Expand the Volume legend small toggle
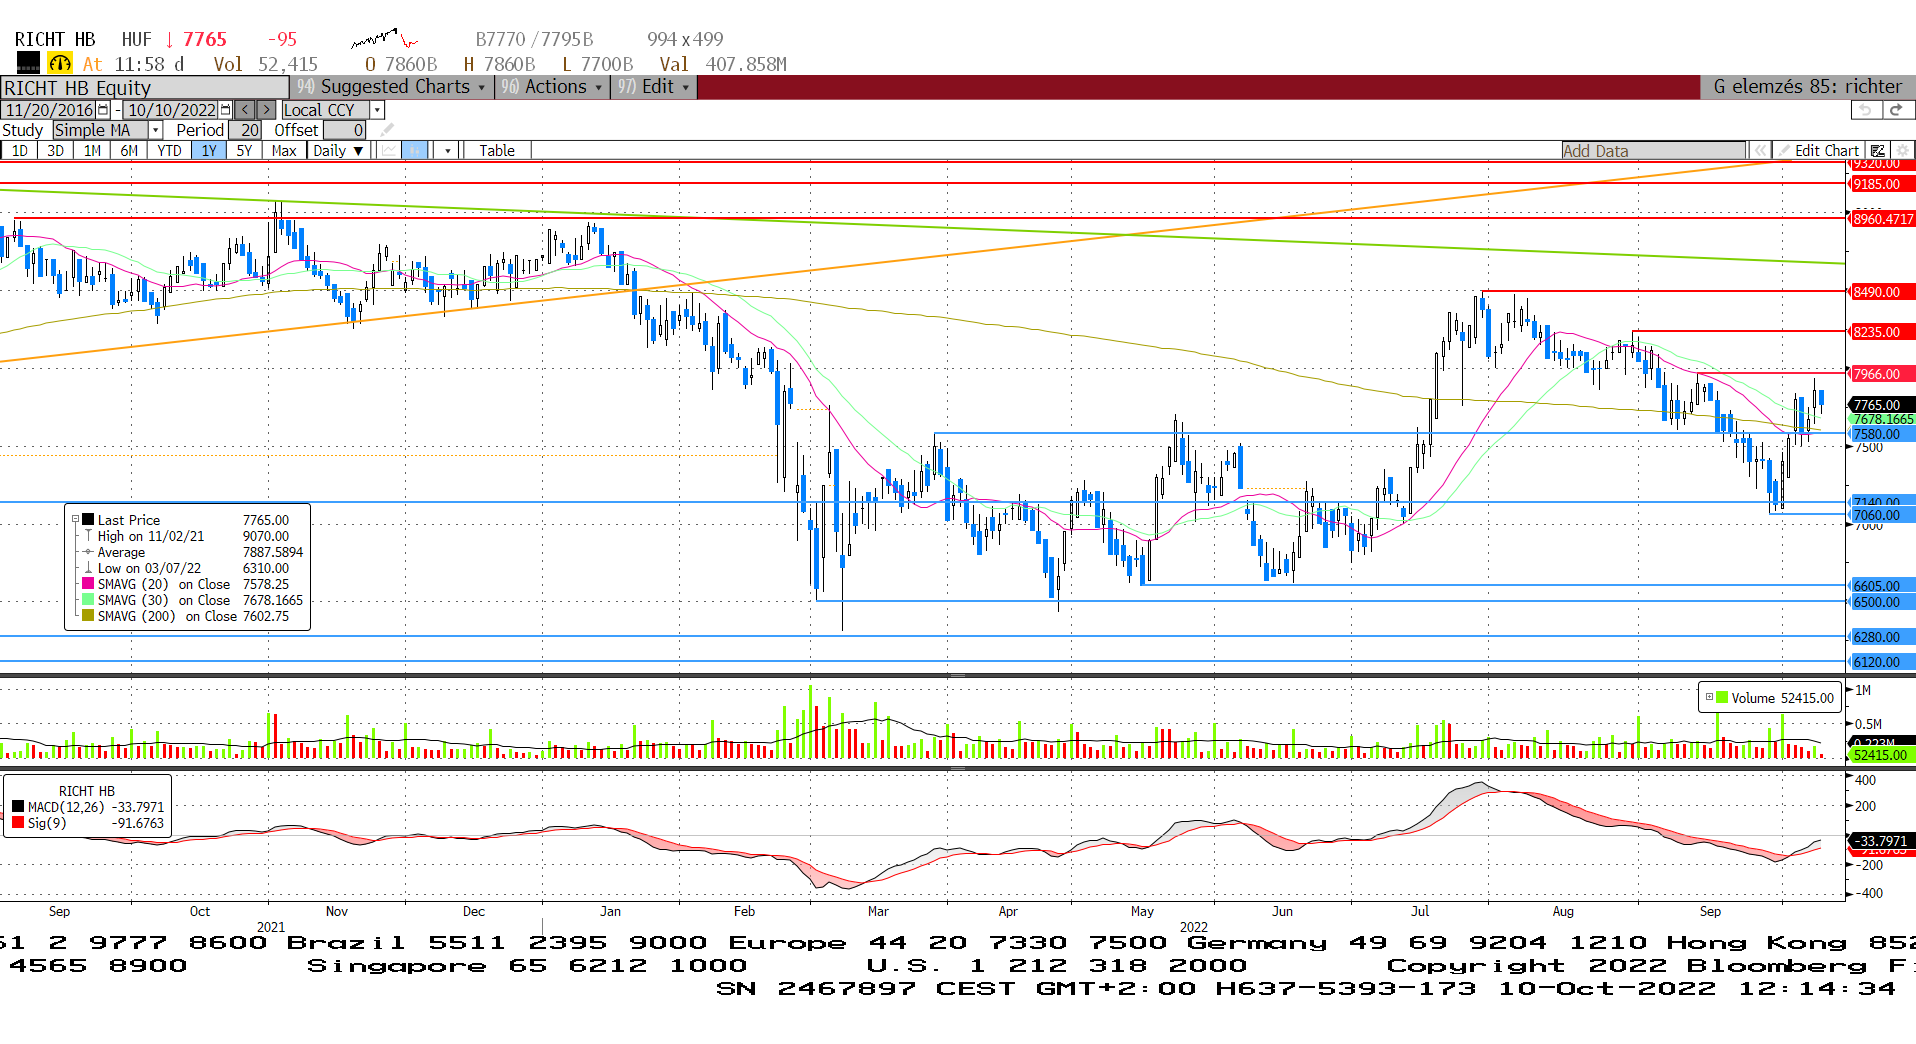The image size is (1916, 1044). click(x=1709, y=698)
